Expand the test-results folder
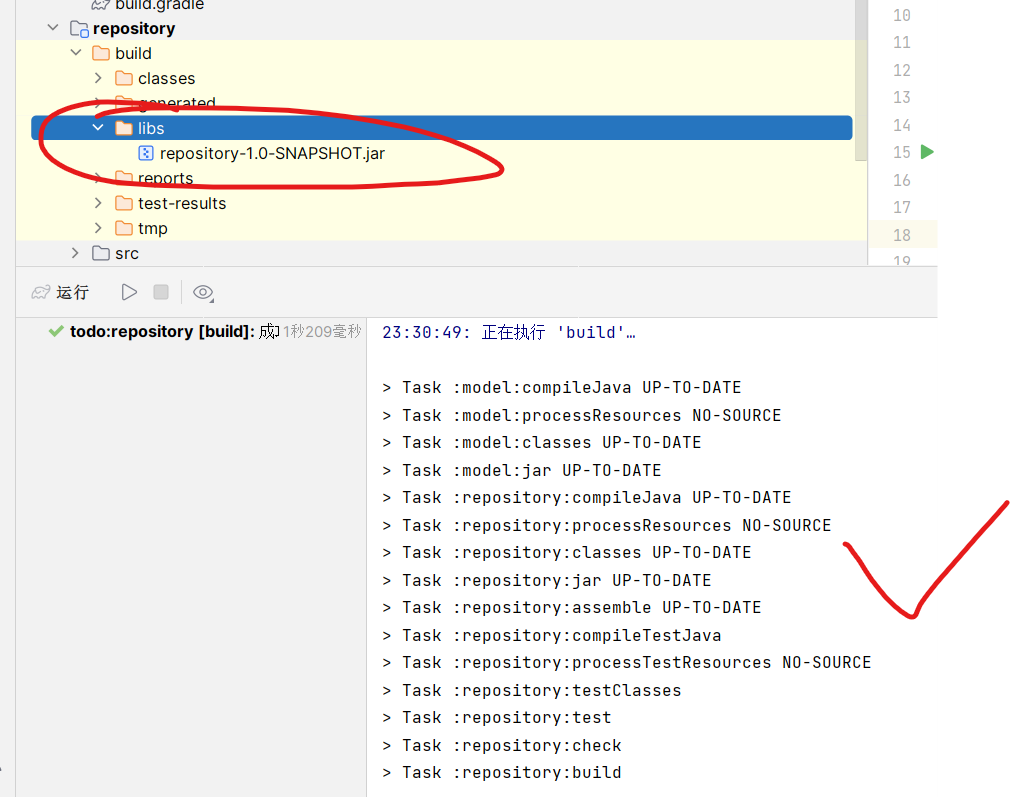Screen dimensions: 1010x797 click(x=98, y=203)
